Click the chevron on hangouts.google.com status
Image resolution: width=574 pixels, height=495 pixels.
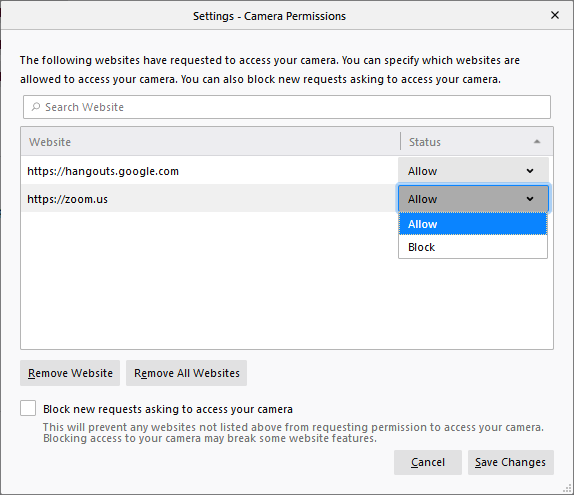pyautogui.click(x=530, y=171)
